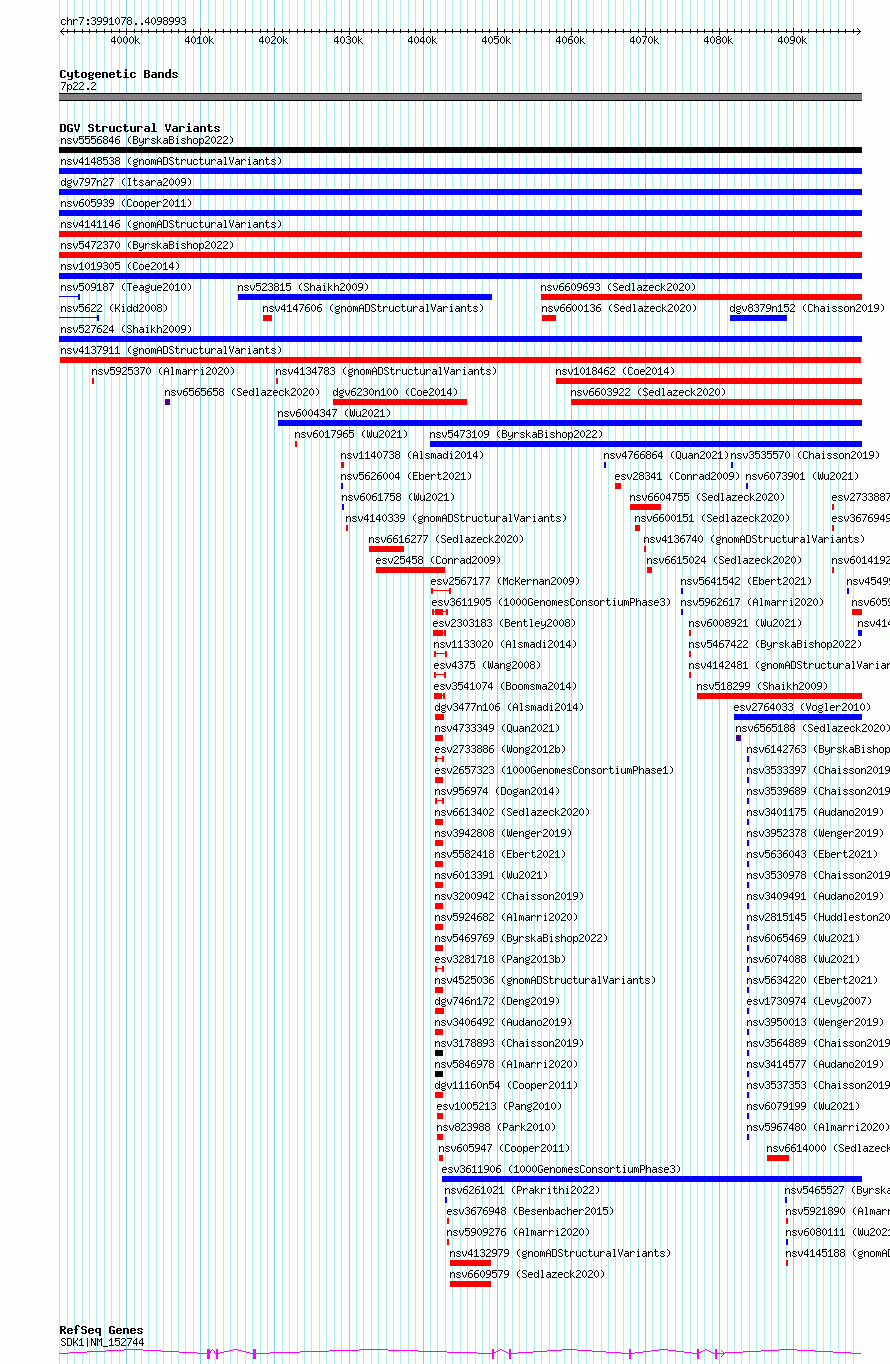Screen dimensions: 890x1364
Task: Click nsv4766864 (Quan2021) label
Action: point(667,456)
